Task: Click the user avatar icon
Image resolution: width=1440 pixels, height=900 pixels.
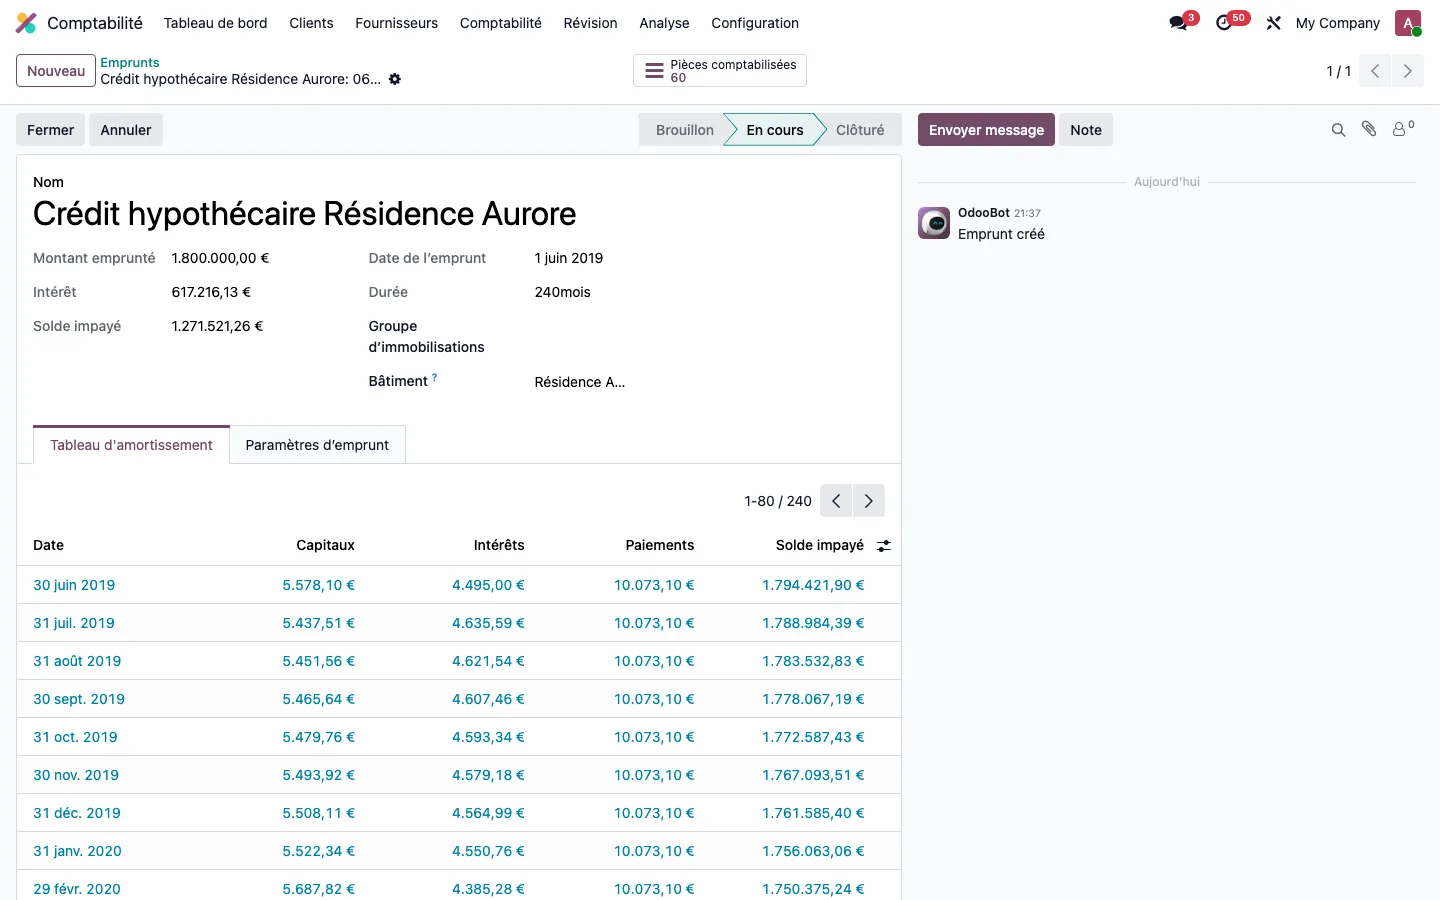Action: tap(1408, 23)
